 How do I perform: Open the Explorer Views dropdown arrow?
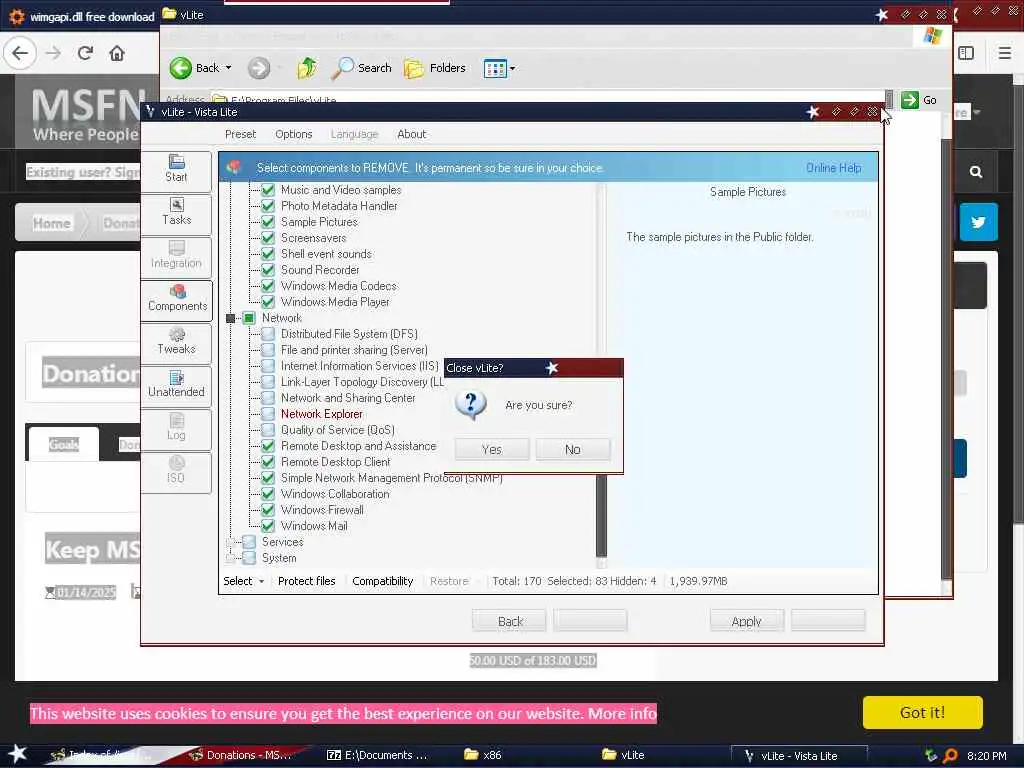(x=513, y=68)
